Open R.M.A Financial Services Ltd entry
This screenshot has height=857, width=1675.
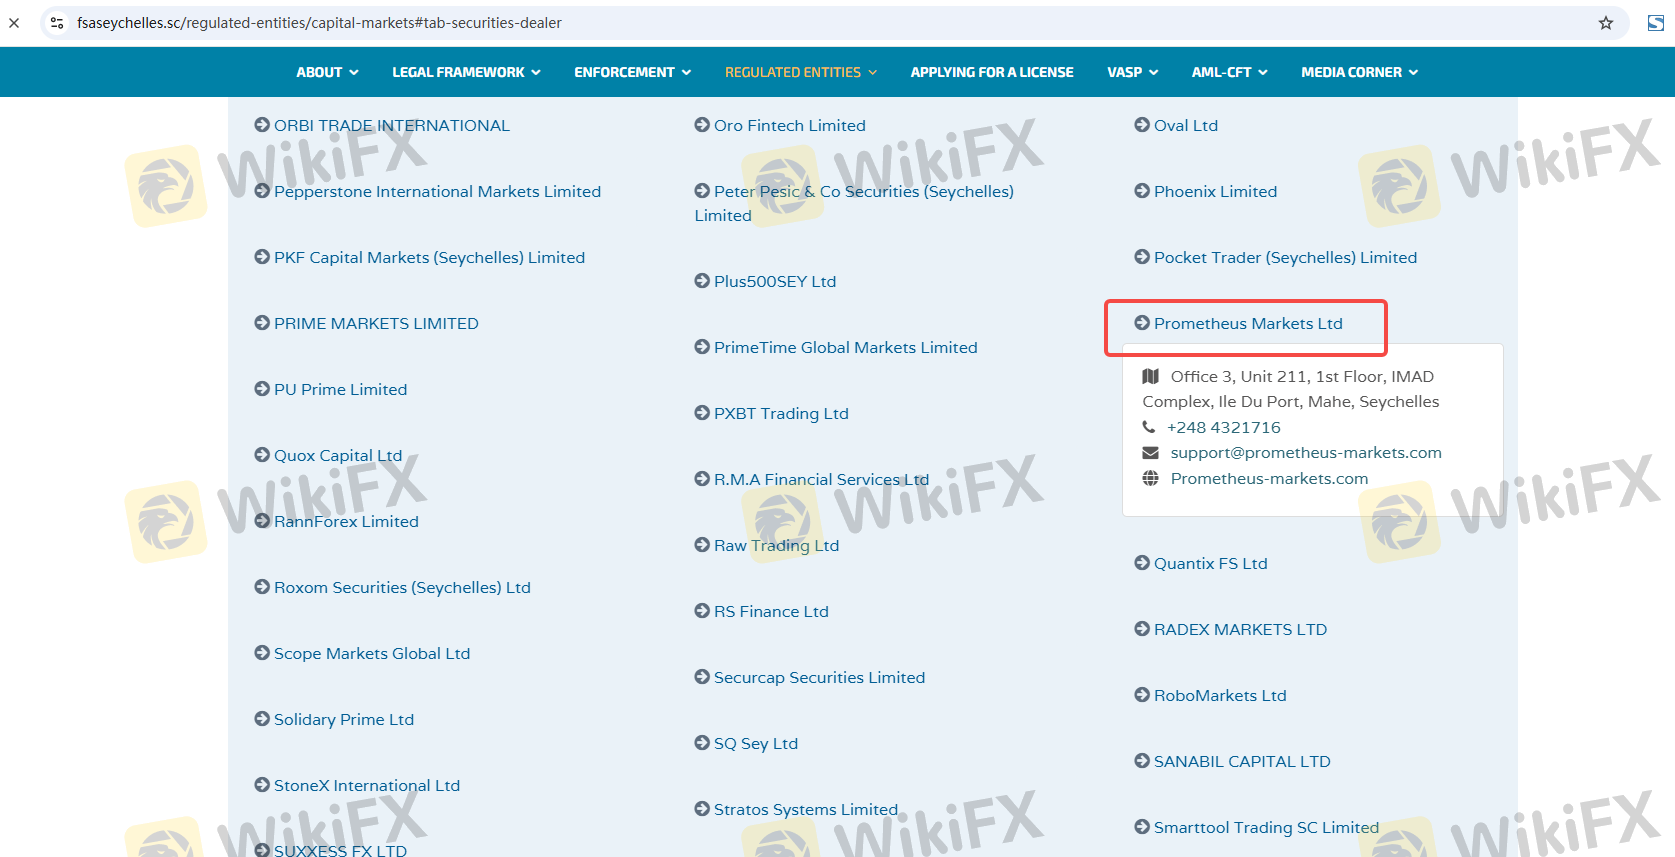(x=821, y=479)
